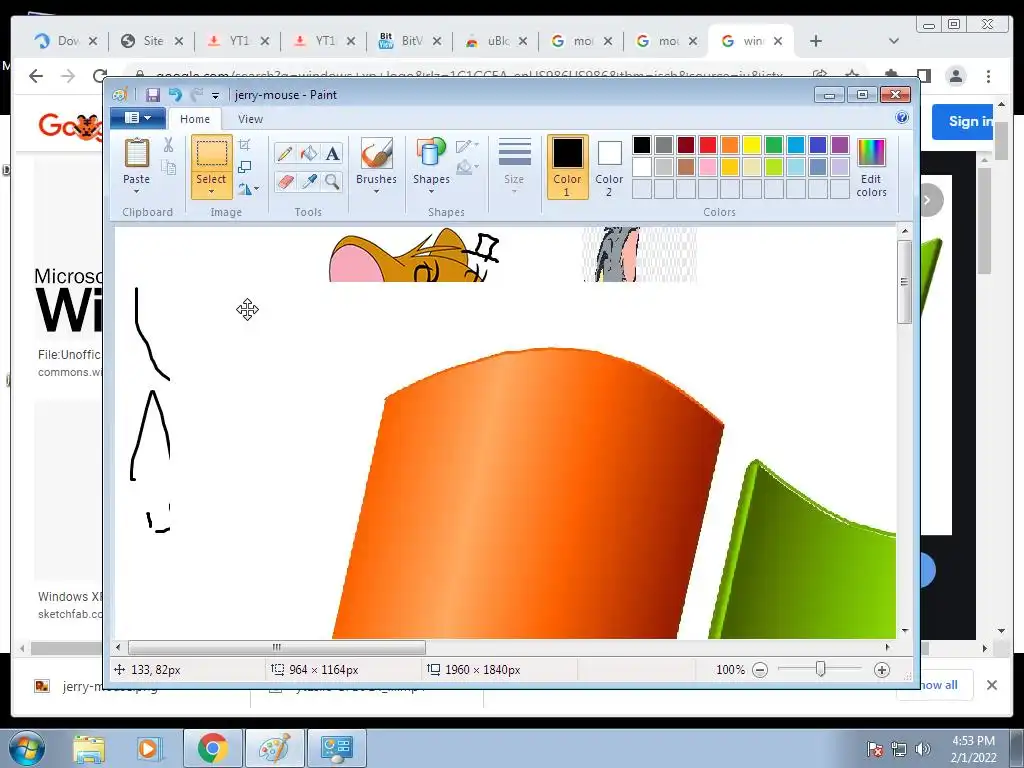Switch to the Home ribbon tab
Image resolution: width=1024 pixels, height=768 pixels.
[195, 119]
